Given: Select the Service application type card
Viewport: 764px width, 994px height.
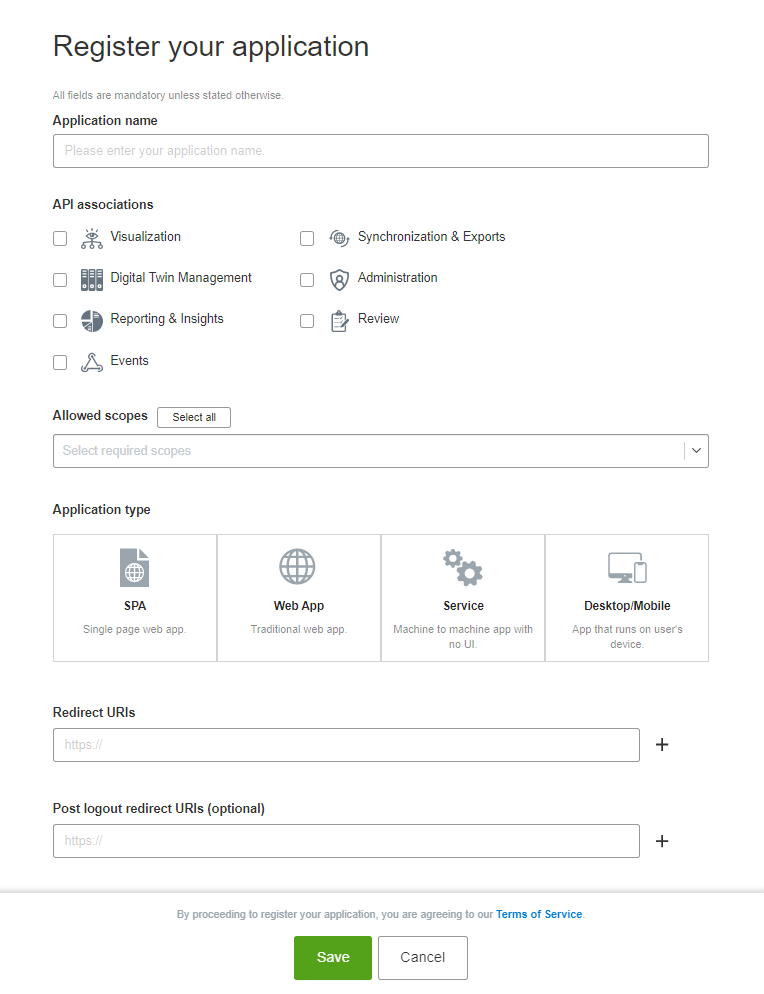Looking at the screenshot, I should (x=463, y=597).
